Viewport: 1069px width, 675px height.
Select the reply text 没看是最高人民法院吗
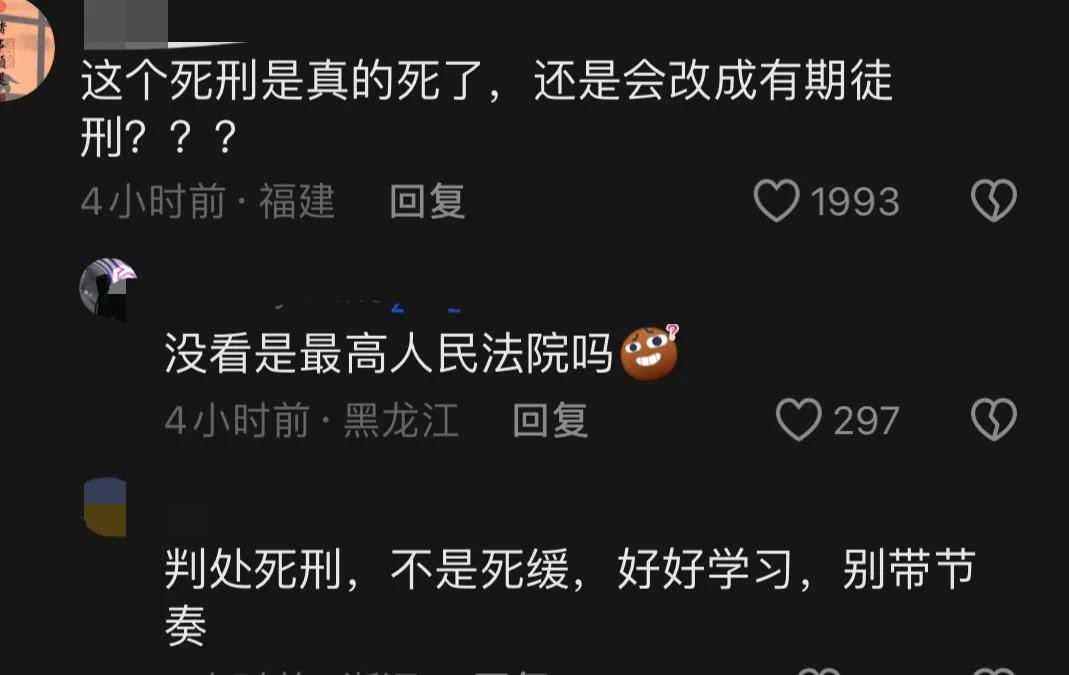(x=389, y=353)
